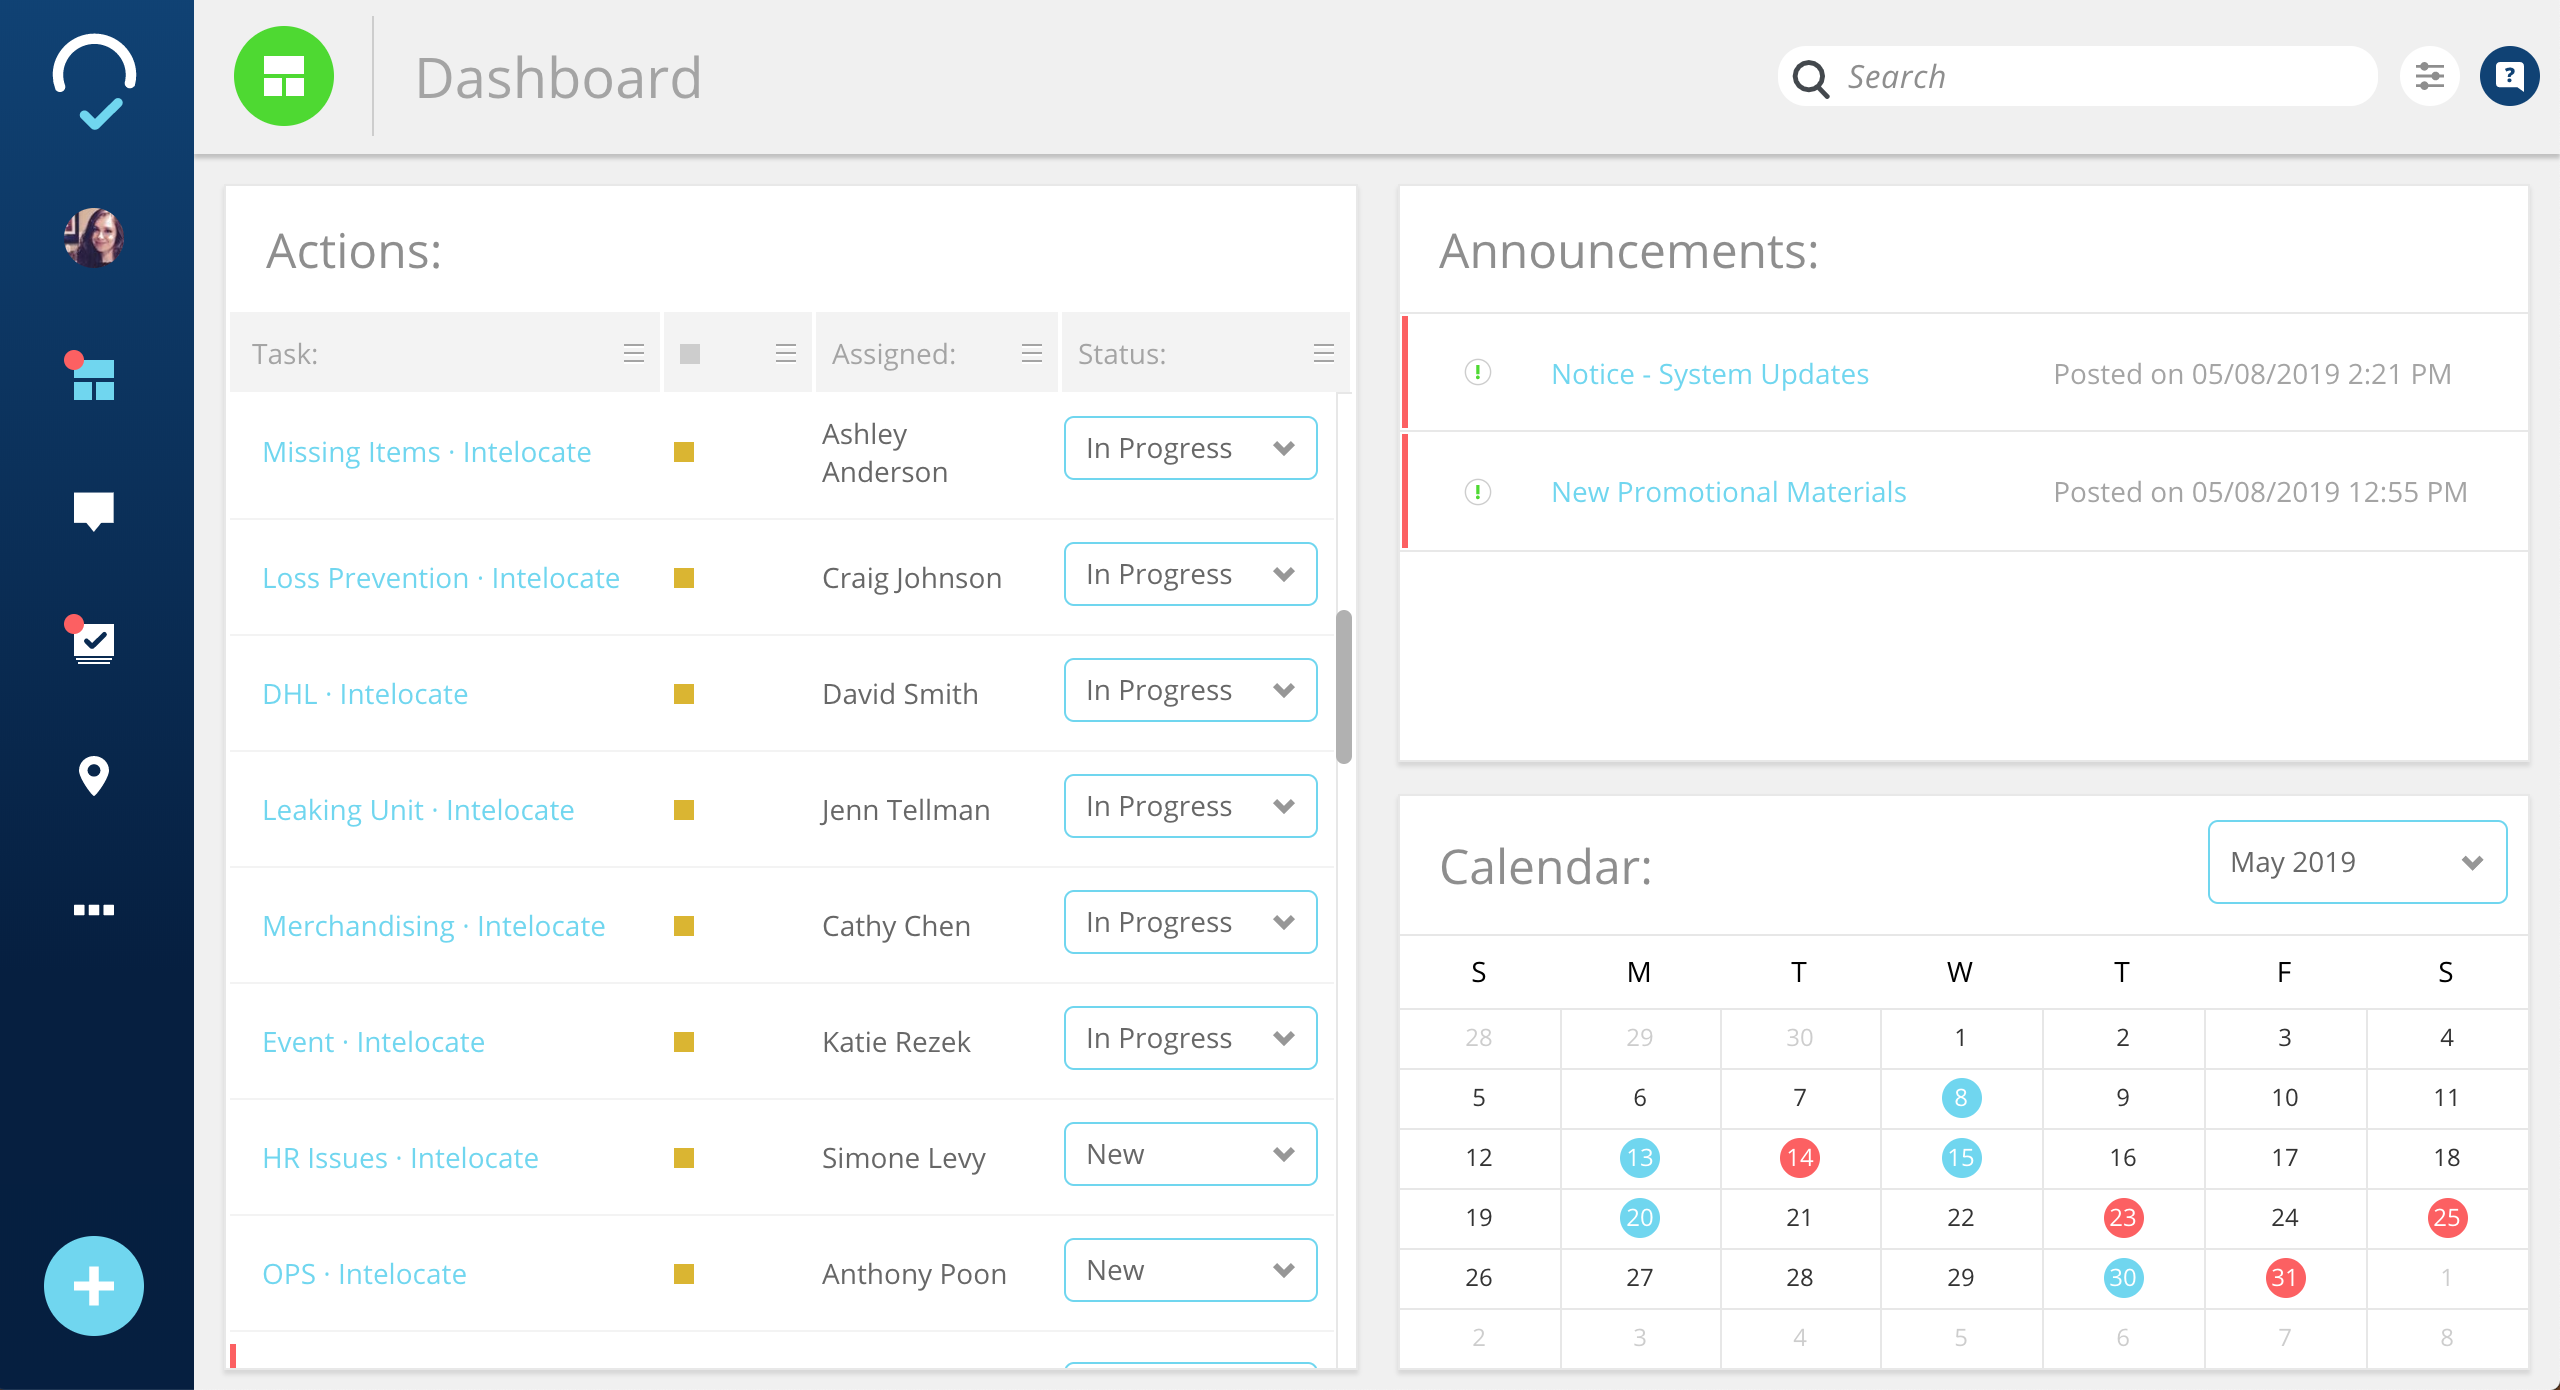
Task: Click the blue plus add button
Action: pyautogui.click(x=94, y=1286)
